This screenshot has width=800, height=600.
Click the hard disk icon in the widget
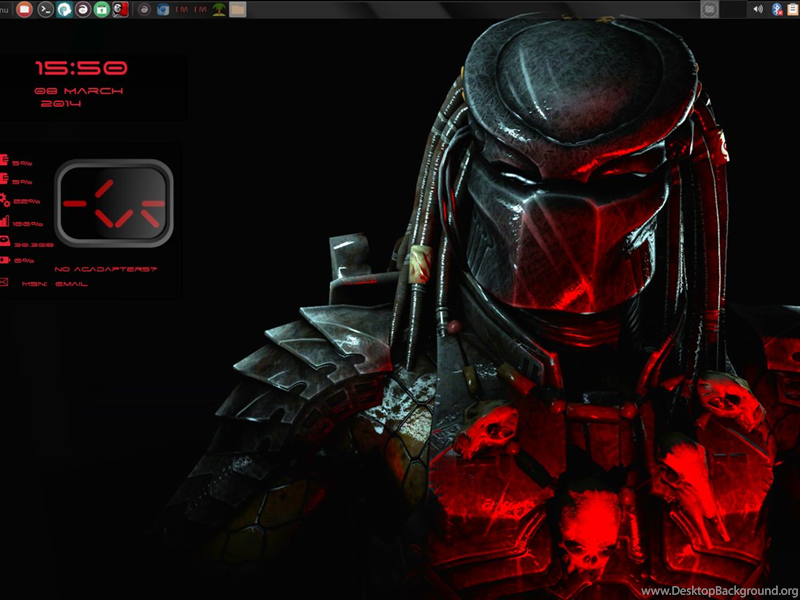(x=5, y=241)
